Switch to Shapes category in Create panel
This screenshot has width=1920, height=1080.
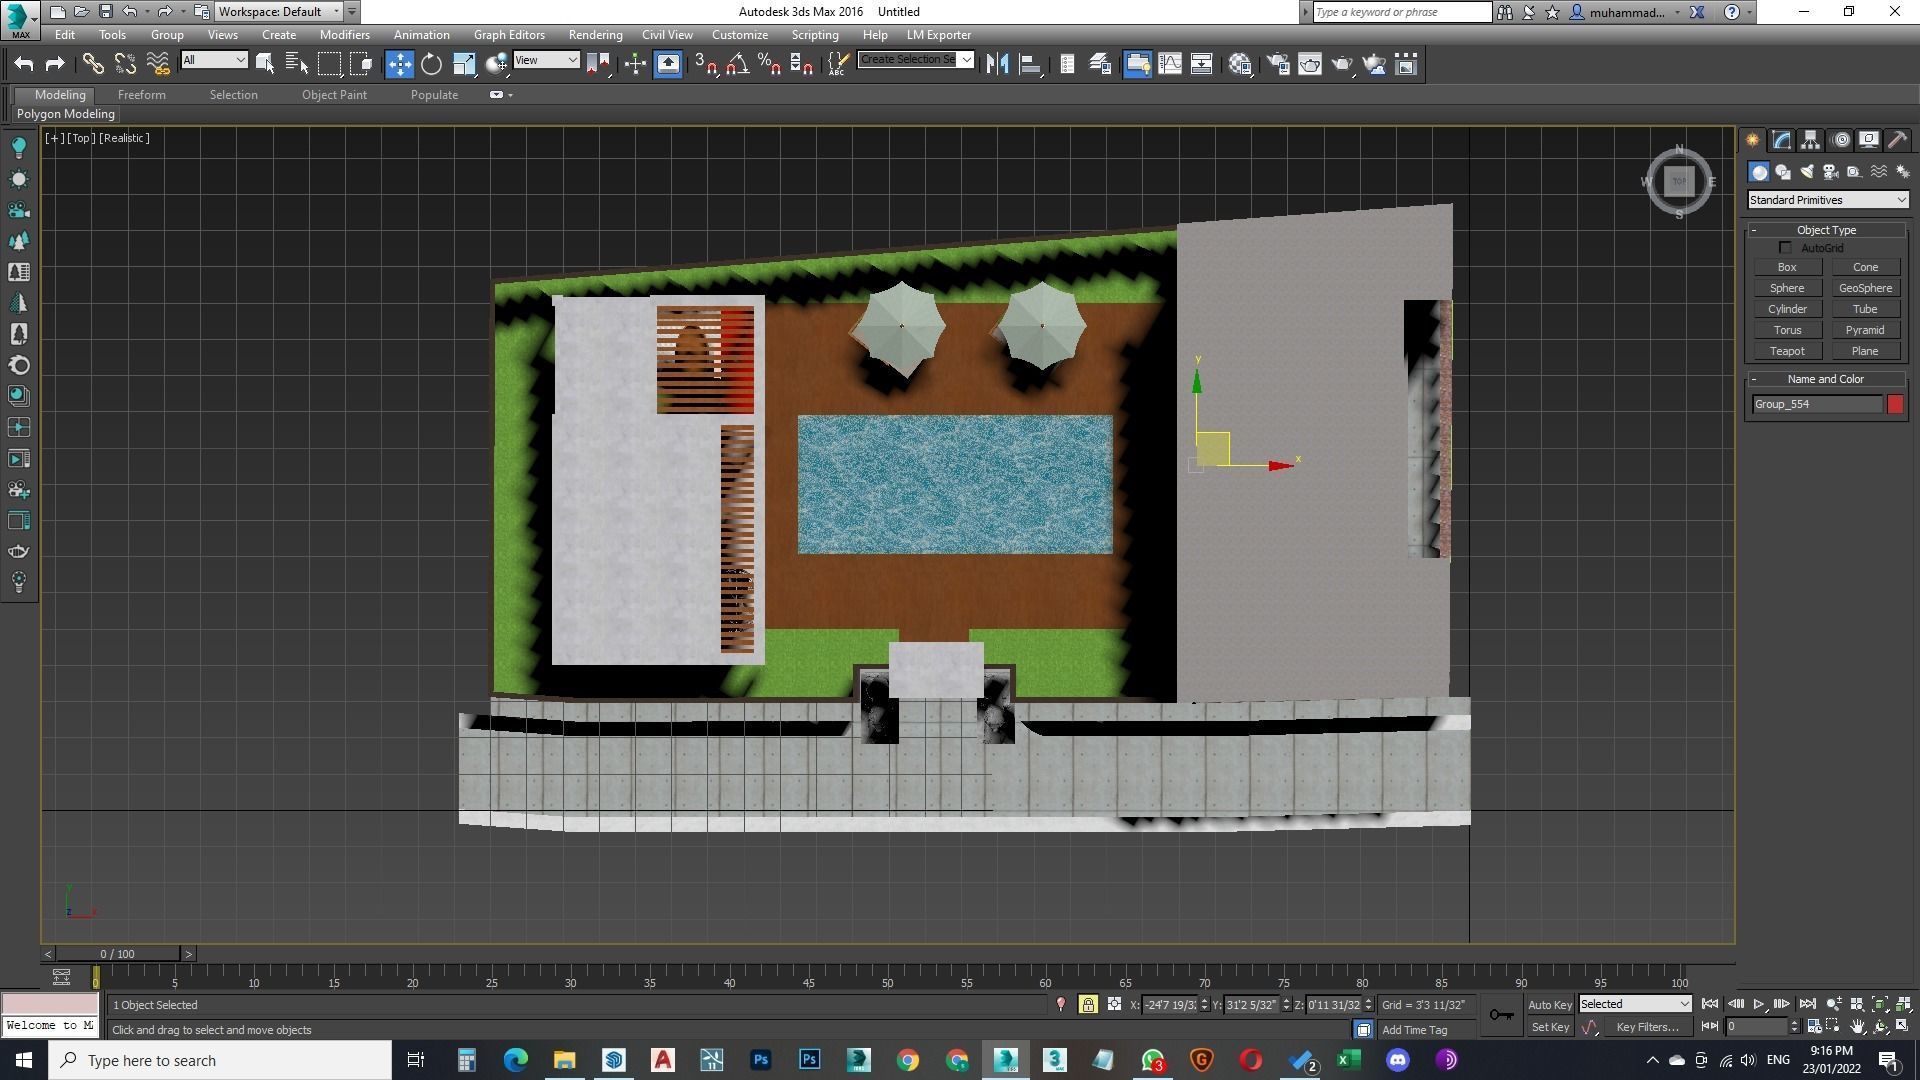[1782, 172]
